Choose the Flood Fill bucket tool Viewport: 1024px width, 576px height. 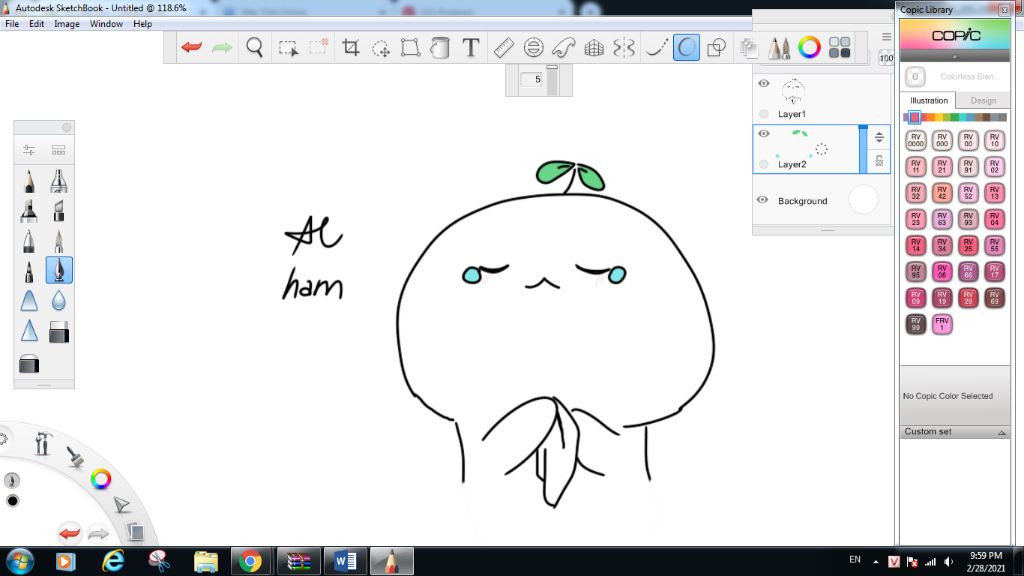440,47
